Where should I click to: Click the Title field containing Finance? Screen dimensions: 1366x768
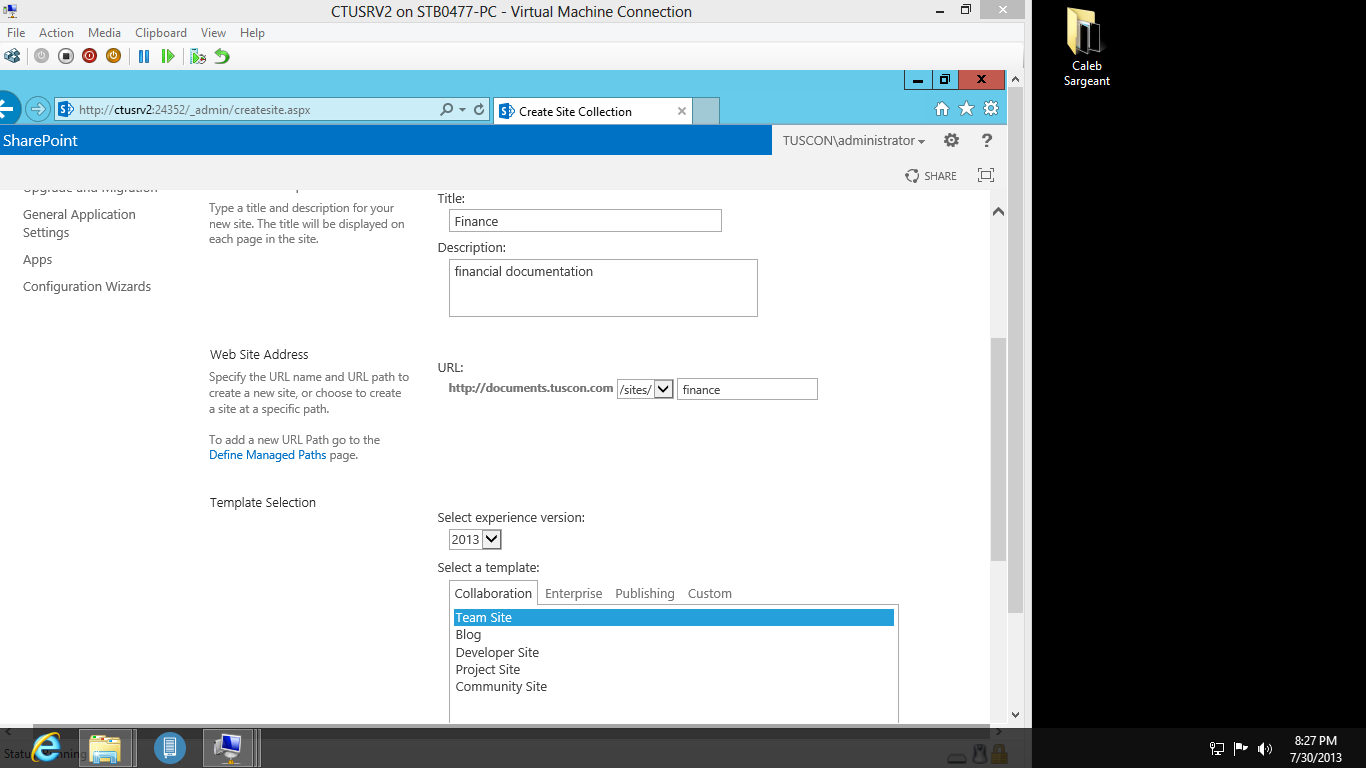(585, 221)
